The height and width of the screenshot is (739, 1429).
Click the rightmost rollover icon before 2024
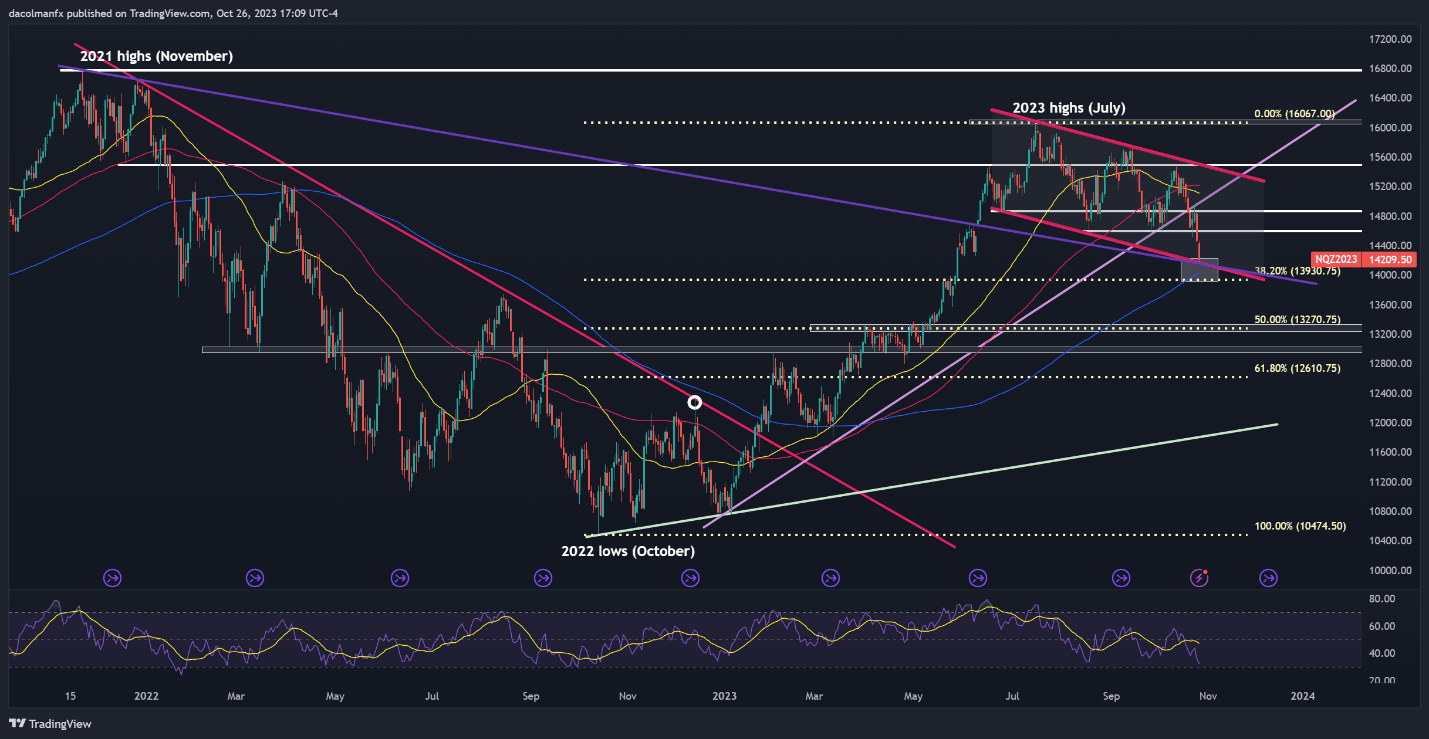[x=1268, y=577]
